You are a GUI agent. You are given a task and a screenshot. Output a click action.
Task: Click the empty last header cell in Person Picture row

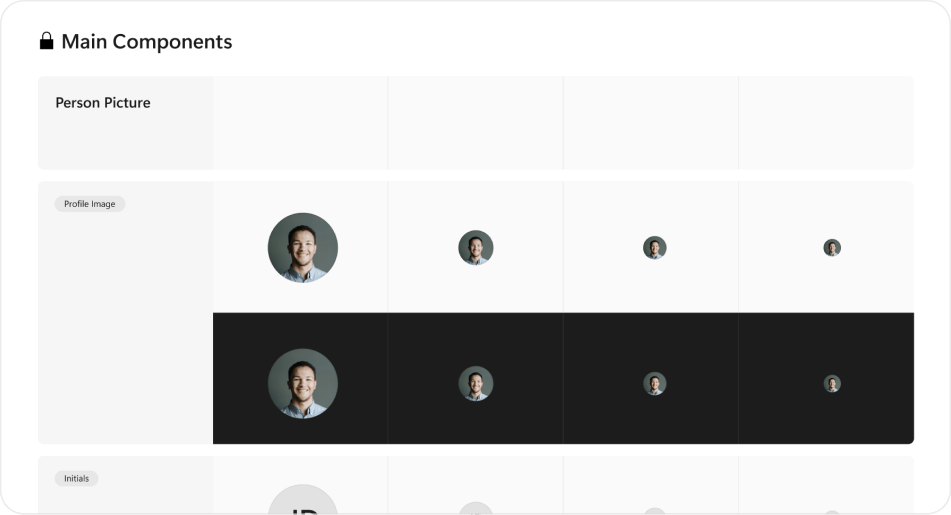coord(826,123)
